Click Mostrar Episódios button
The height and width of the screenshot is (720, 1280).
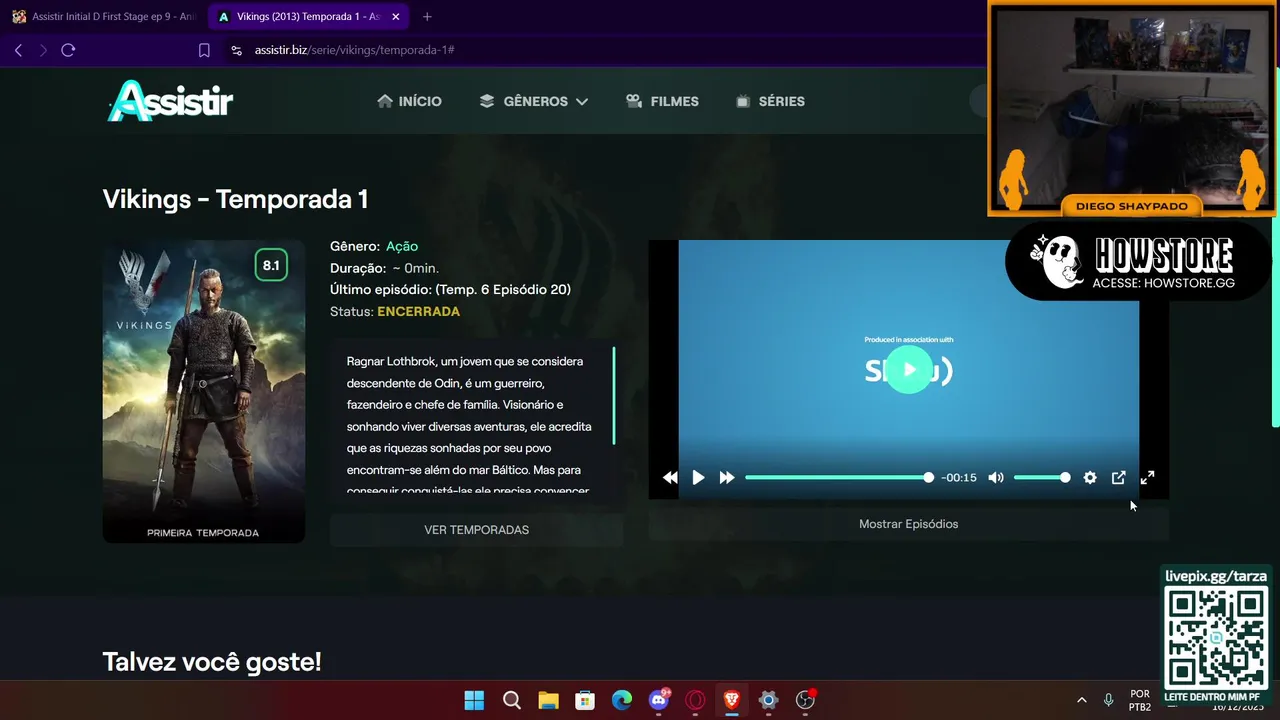click(908, 524)
